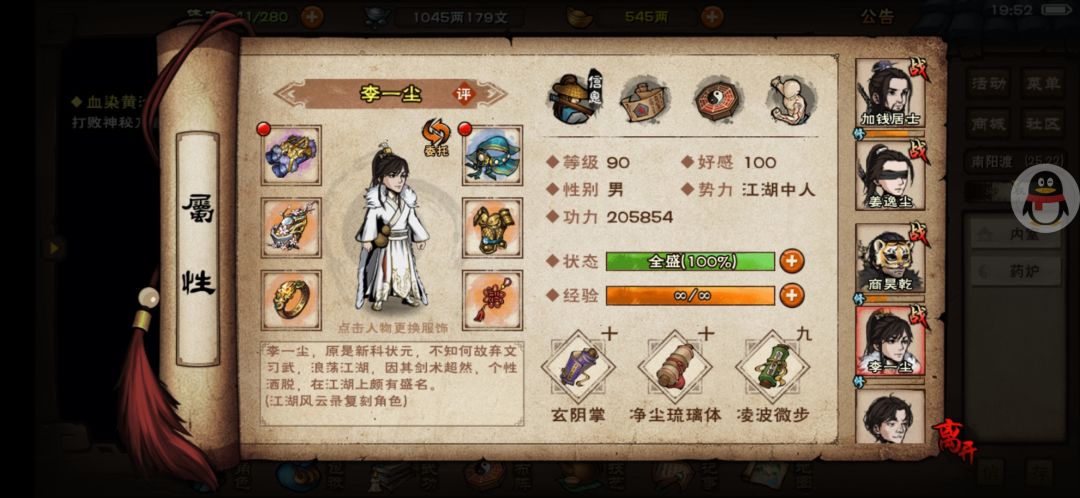Click the 评 review badge beside name
The width and height of the screenshot is (1080, 498).
coord(464,94)
